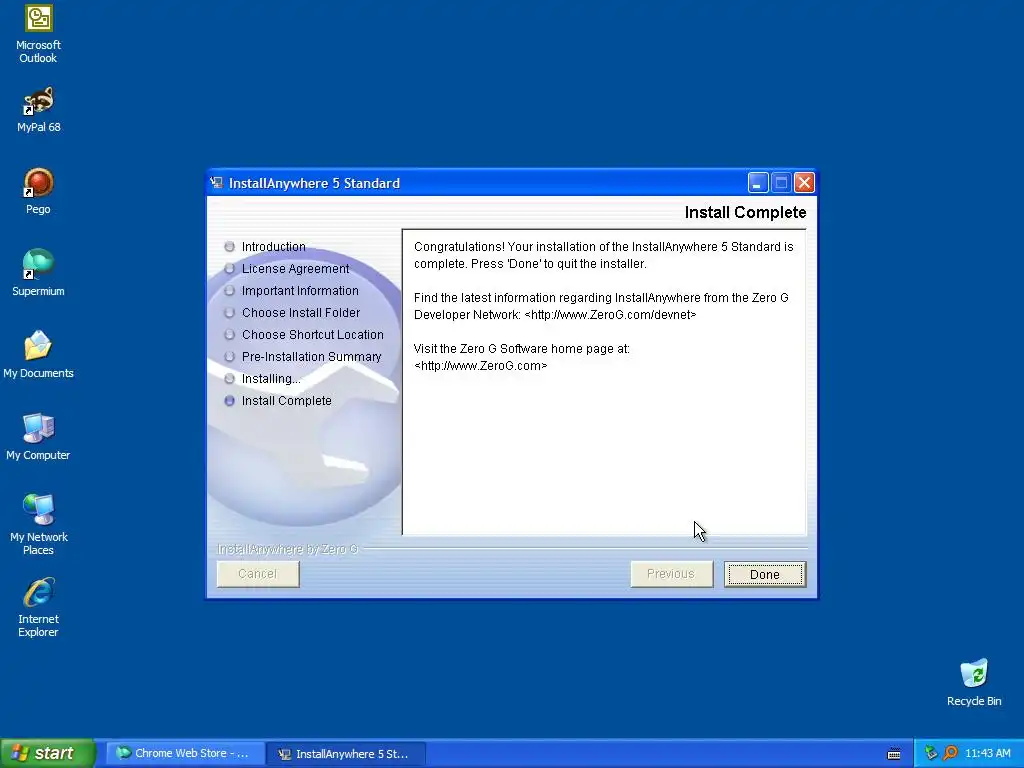This screenshot has width=1024, height=768.
Task: Switch to Chrome Web Store taskbar item
Action: coord(185,753)
